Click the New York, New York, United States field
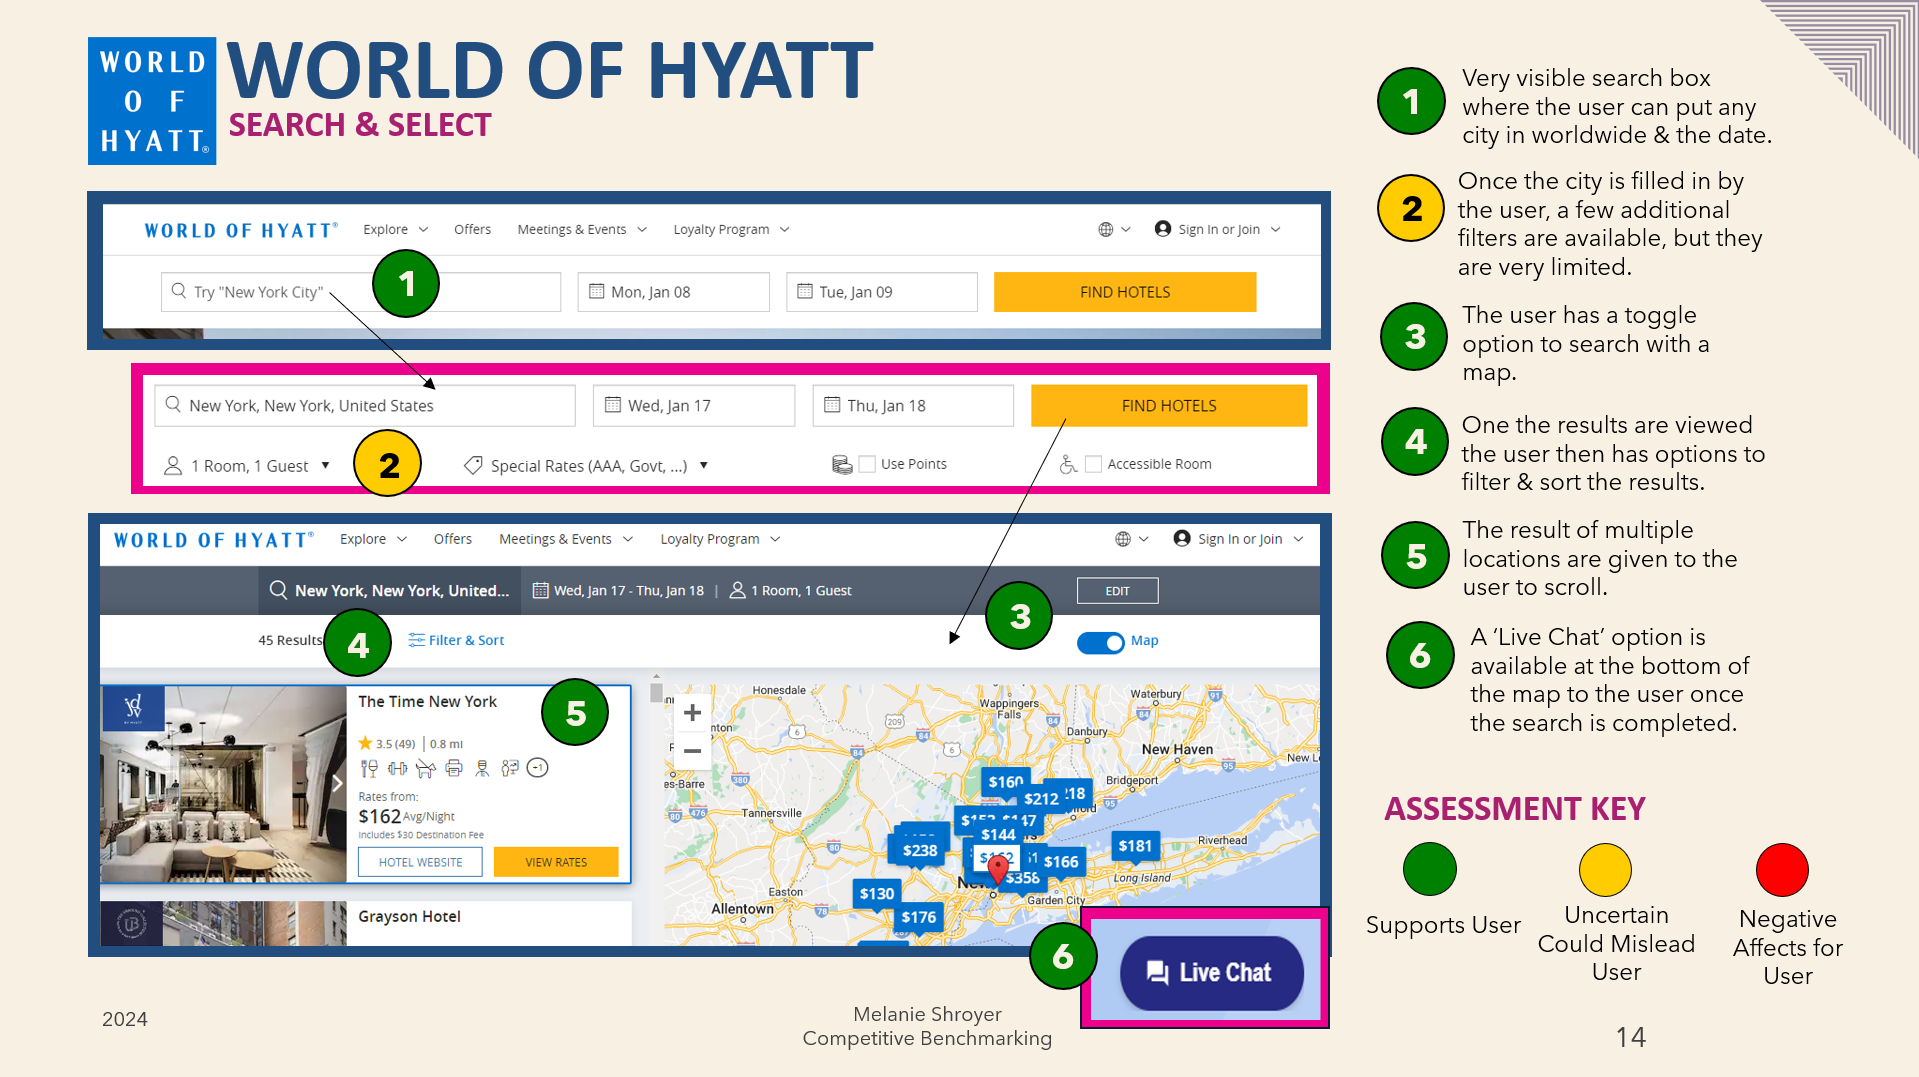The width and height of the screenshot is (1919, 1077). (x=365, y=405)
